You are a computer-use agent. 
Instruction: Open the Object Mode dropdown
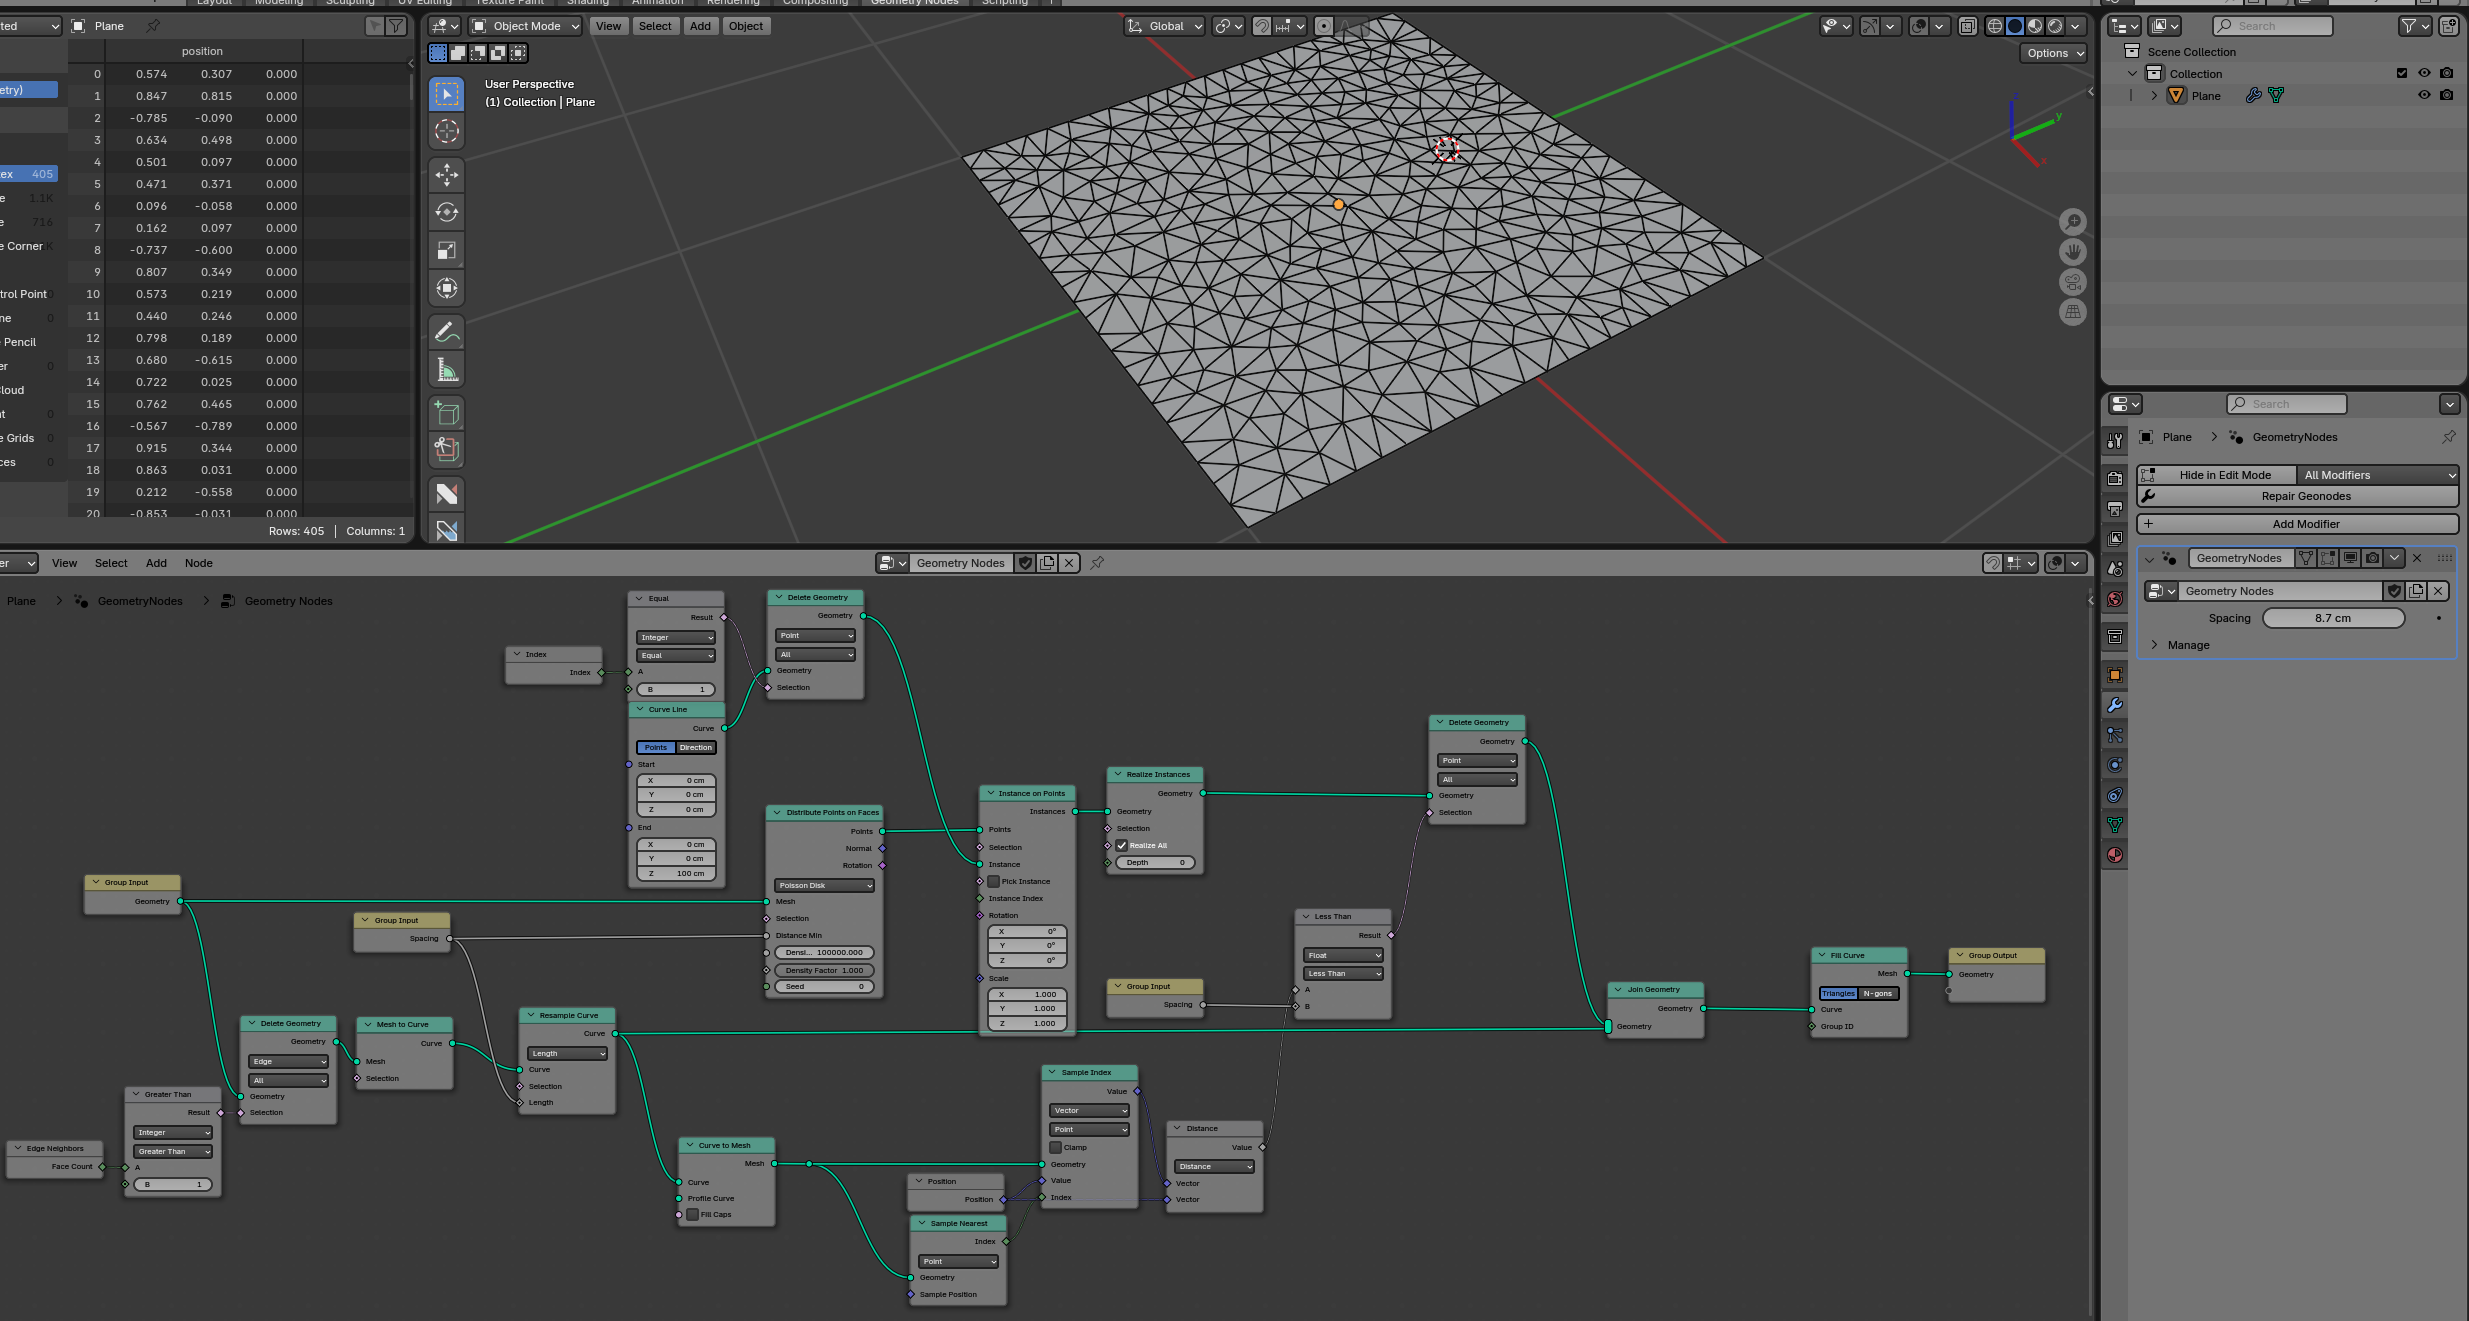(x=525, y=26)
